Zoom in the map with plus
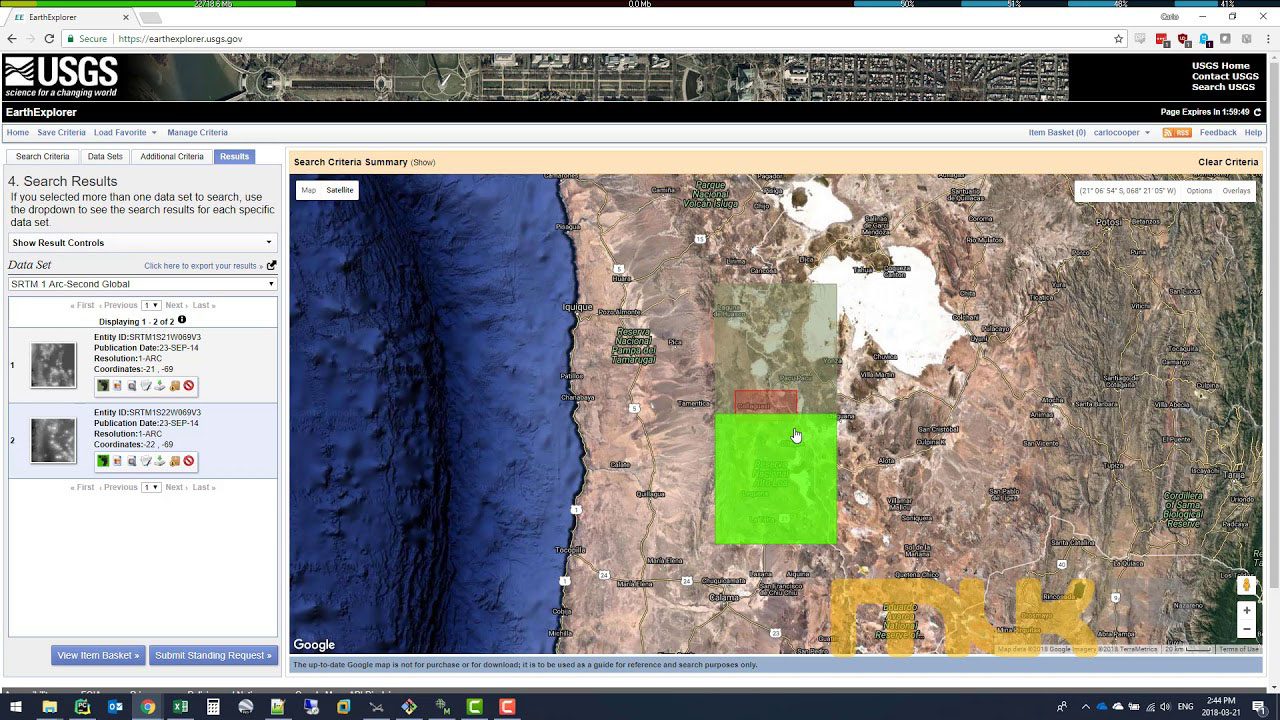 pyautogui.click(x=1246, y=610)
